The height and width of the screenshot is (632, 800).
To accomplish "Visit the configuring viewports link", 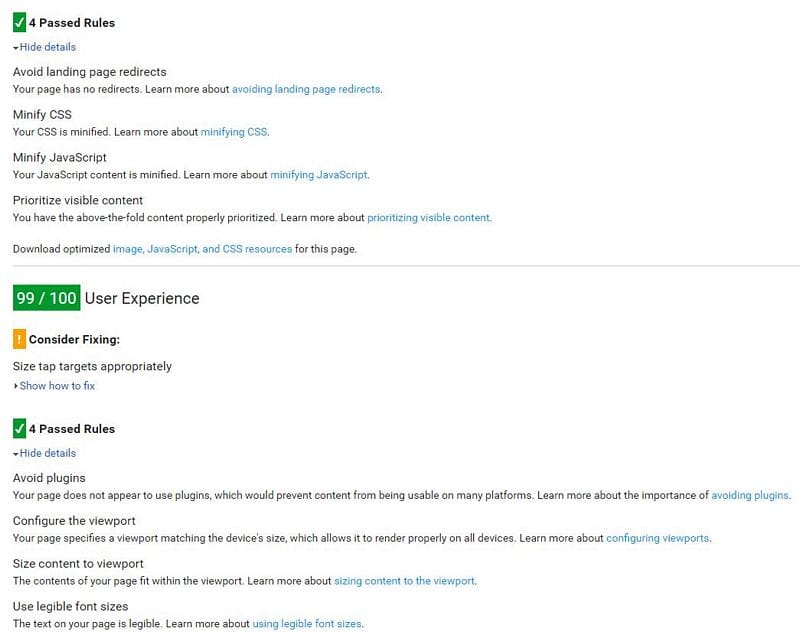I will (x=657, y=538).
